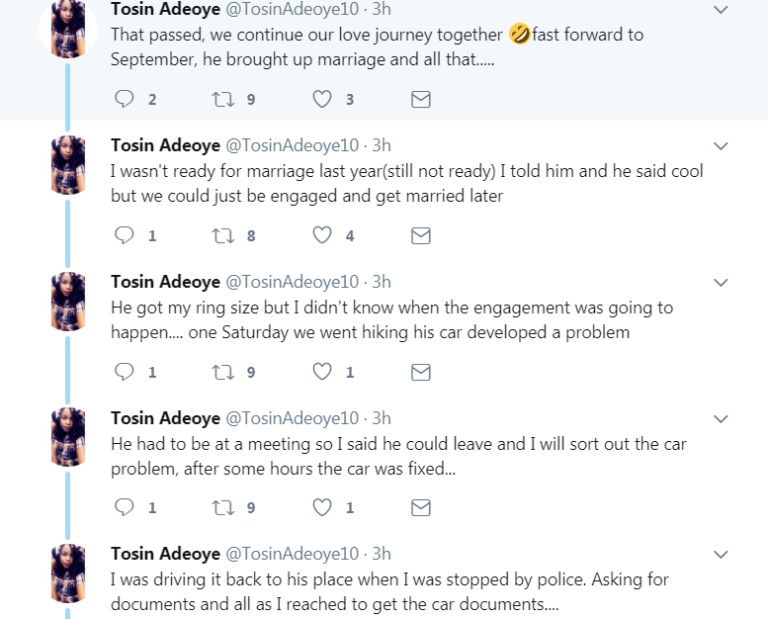Open Tosin Adeoye's name on the ring size tweet

[x=166, y=282]
